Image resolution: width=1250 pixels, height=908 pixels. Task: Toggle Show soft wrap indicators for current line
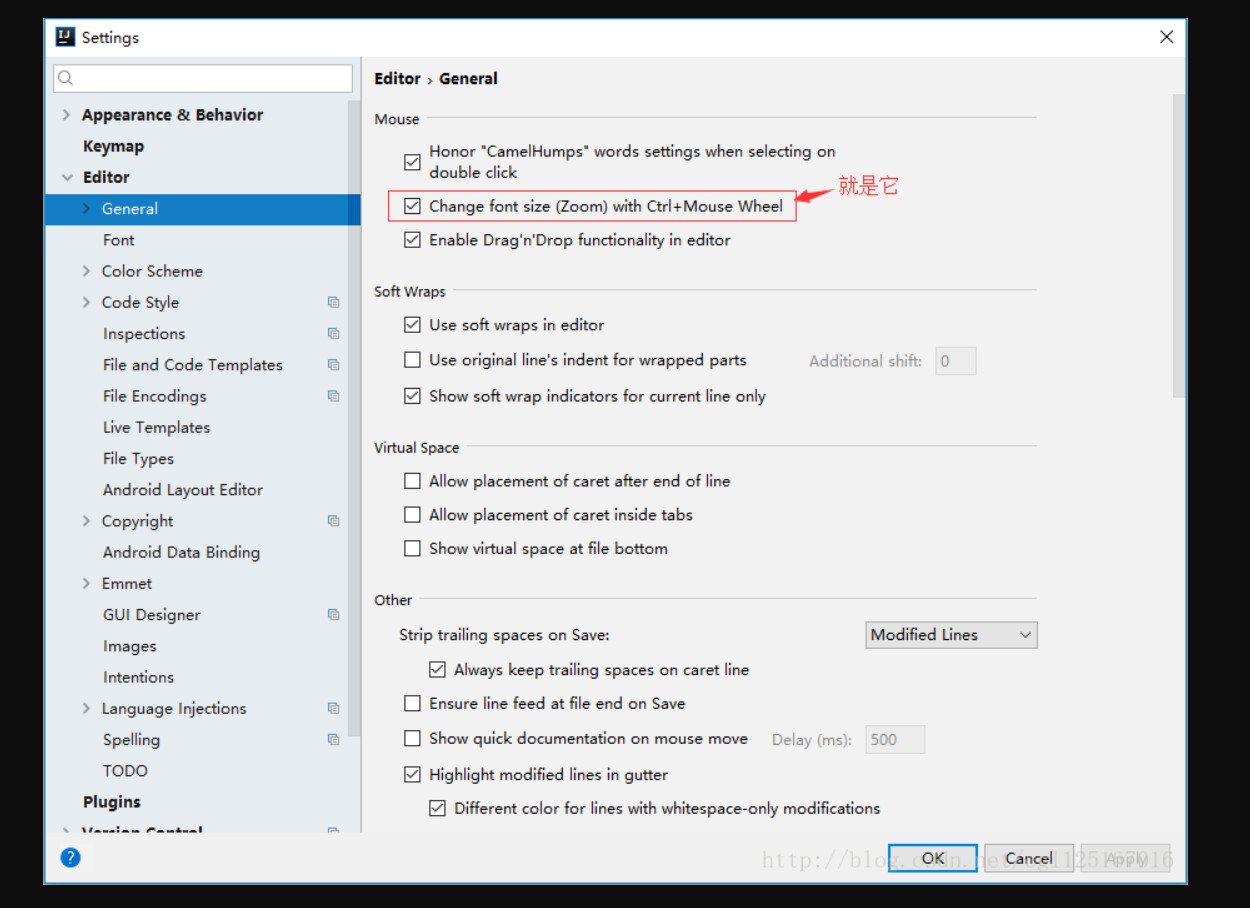[x=412, y=396]
